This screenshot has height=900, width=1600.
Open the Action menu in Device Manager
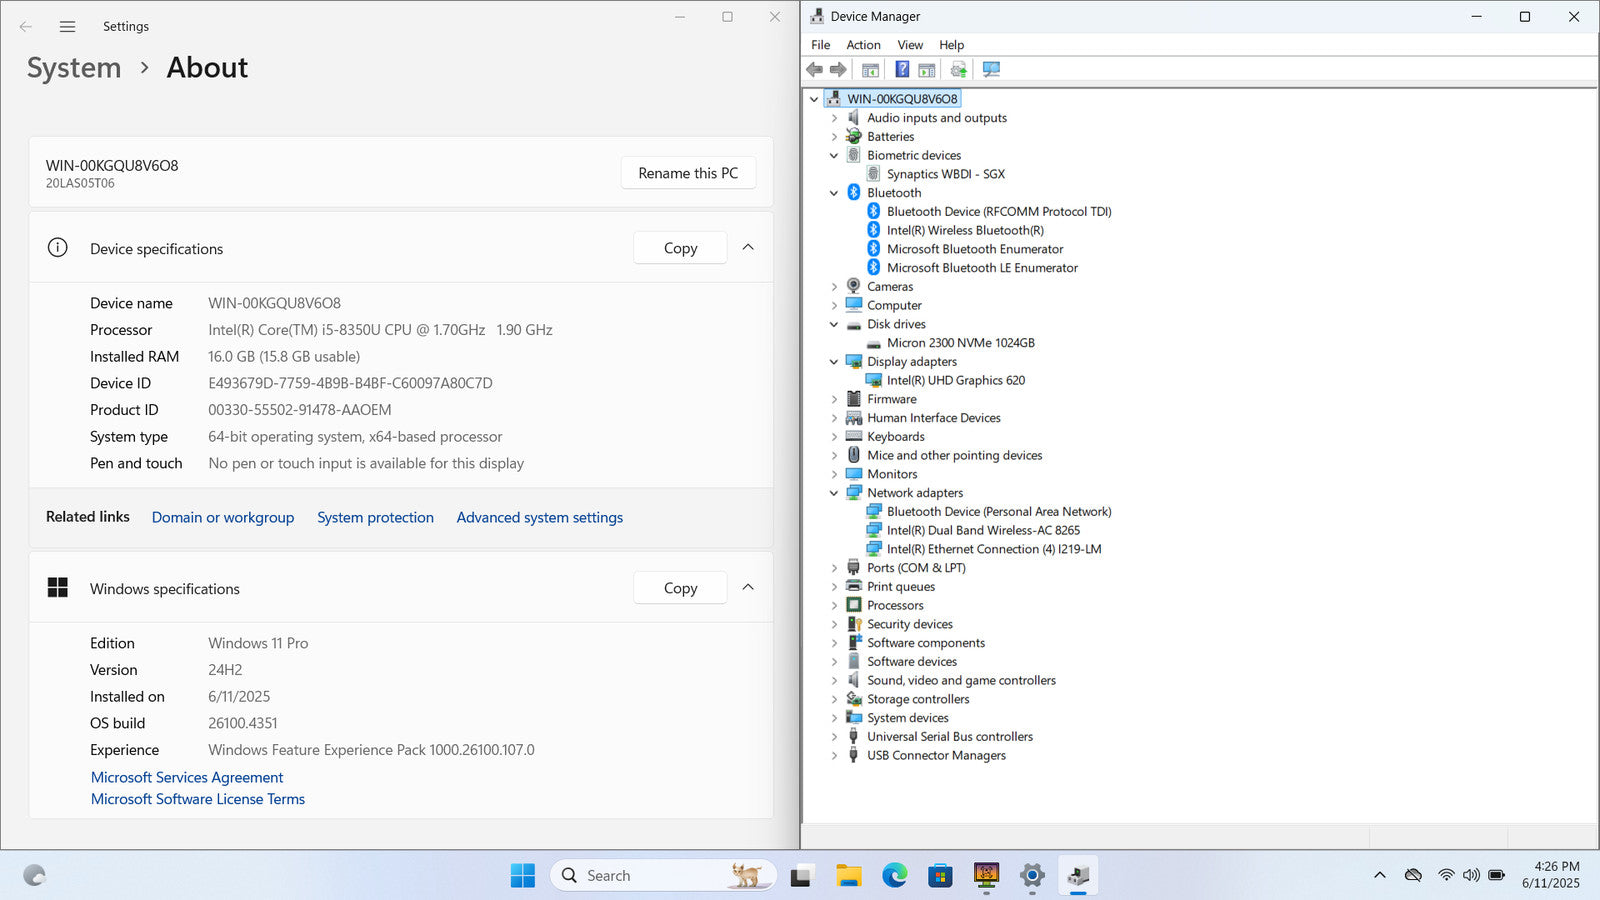click(863, 45)
